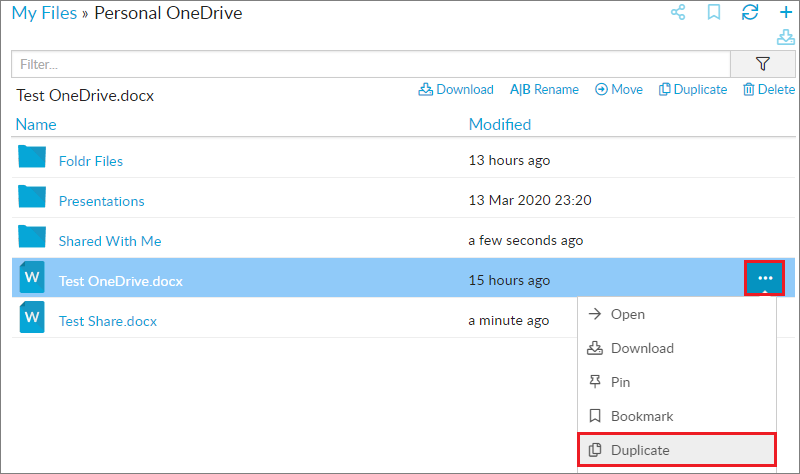Click Word icon of Test Share.docx
Viewport: 800px width, 474px height.
[x=32, y=317]
